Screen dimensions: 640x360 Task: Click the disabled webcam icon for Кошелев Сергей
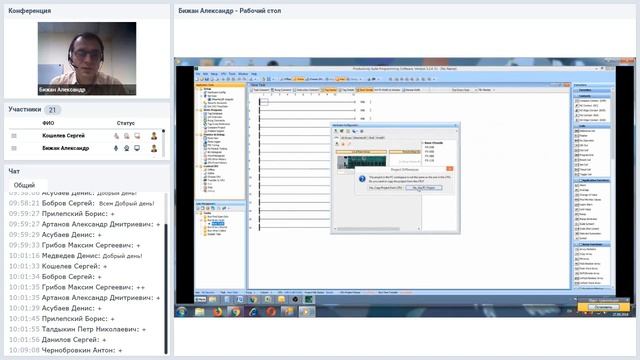(x=127, y=136)
